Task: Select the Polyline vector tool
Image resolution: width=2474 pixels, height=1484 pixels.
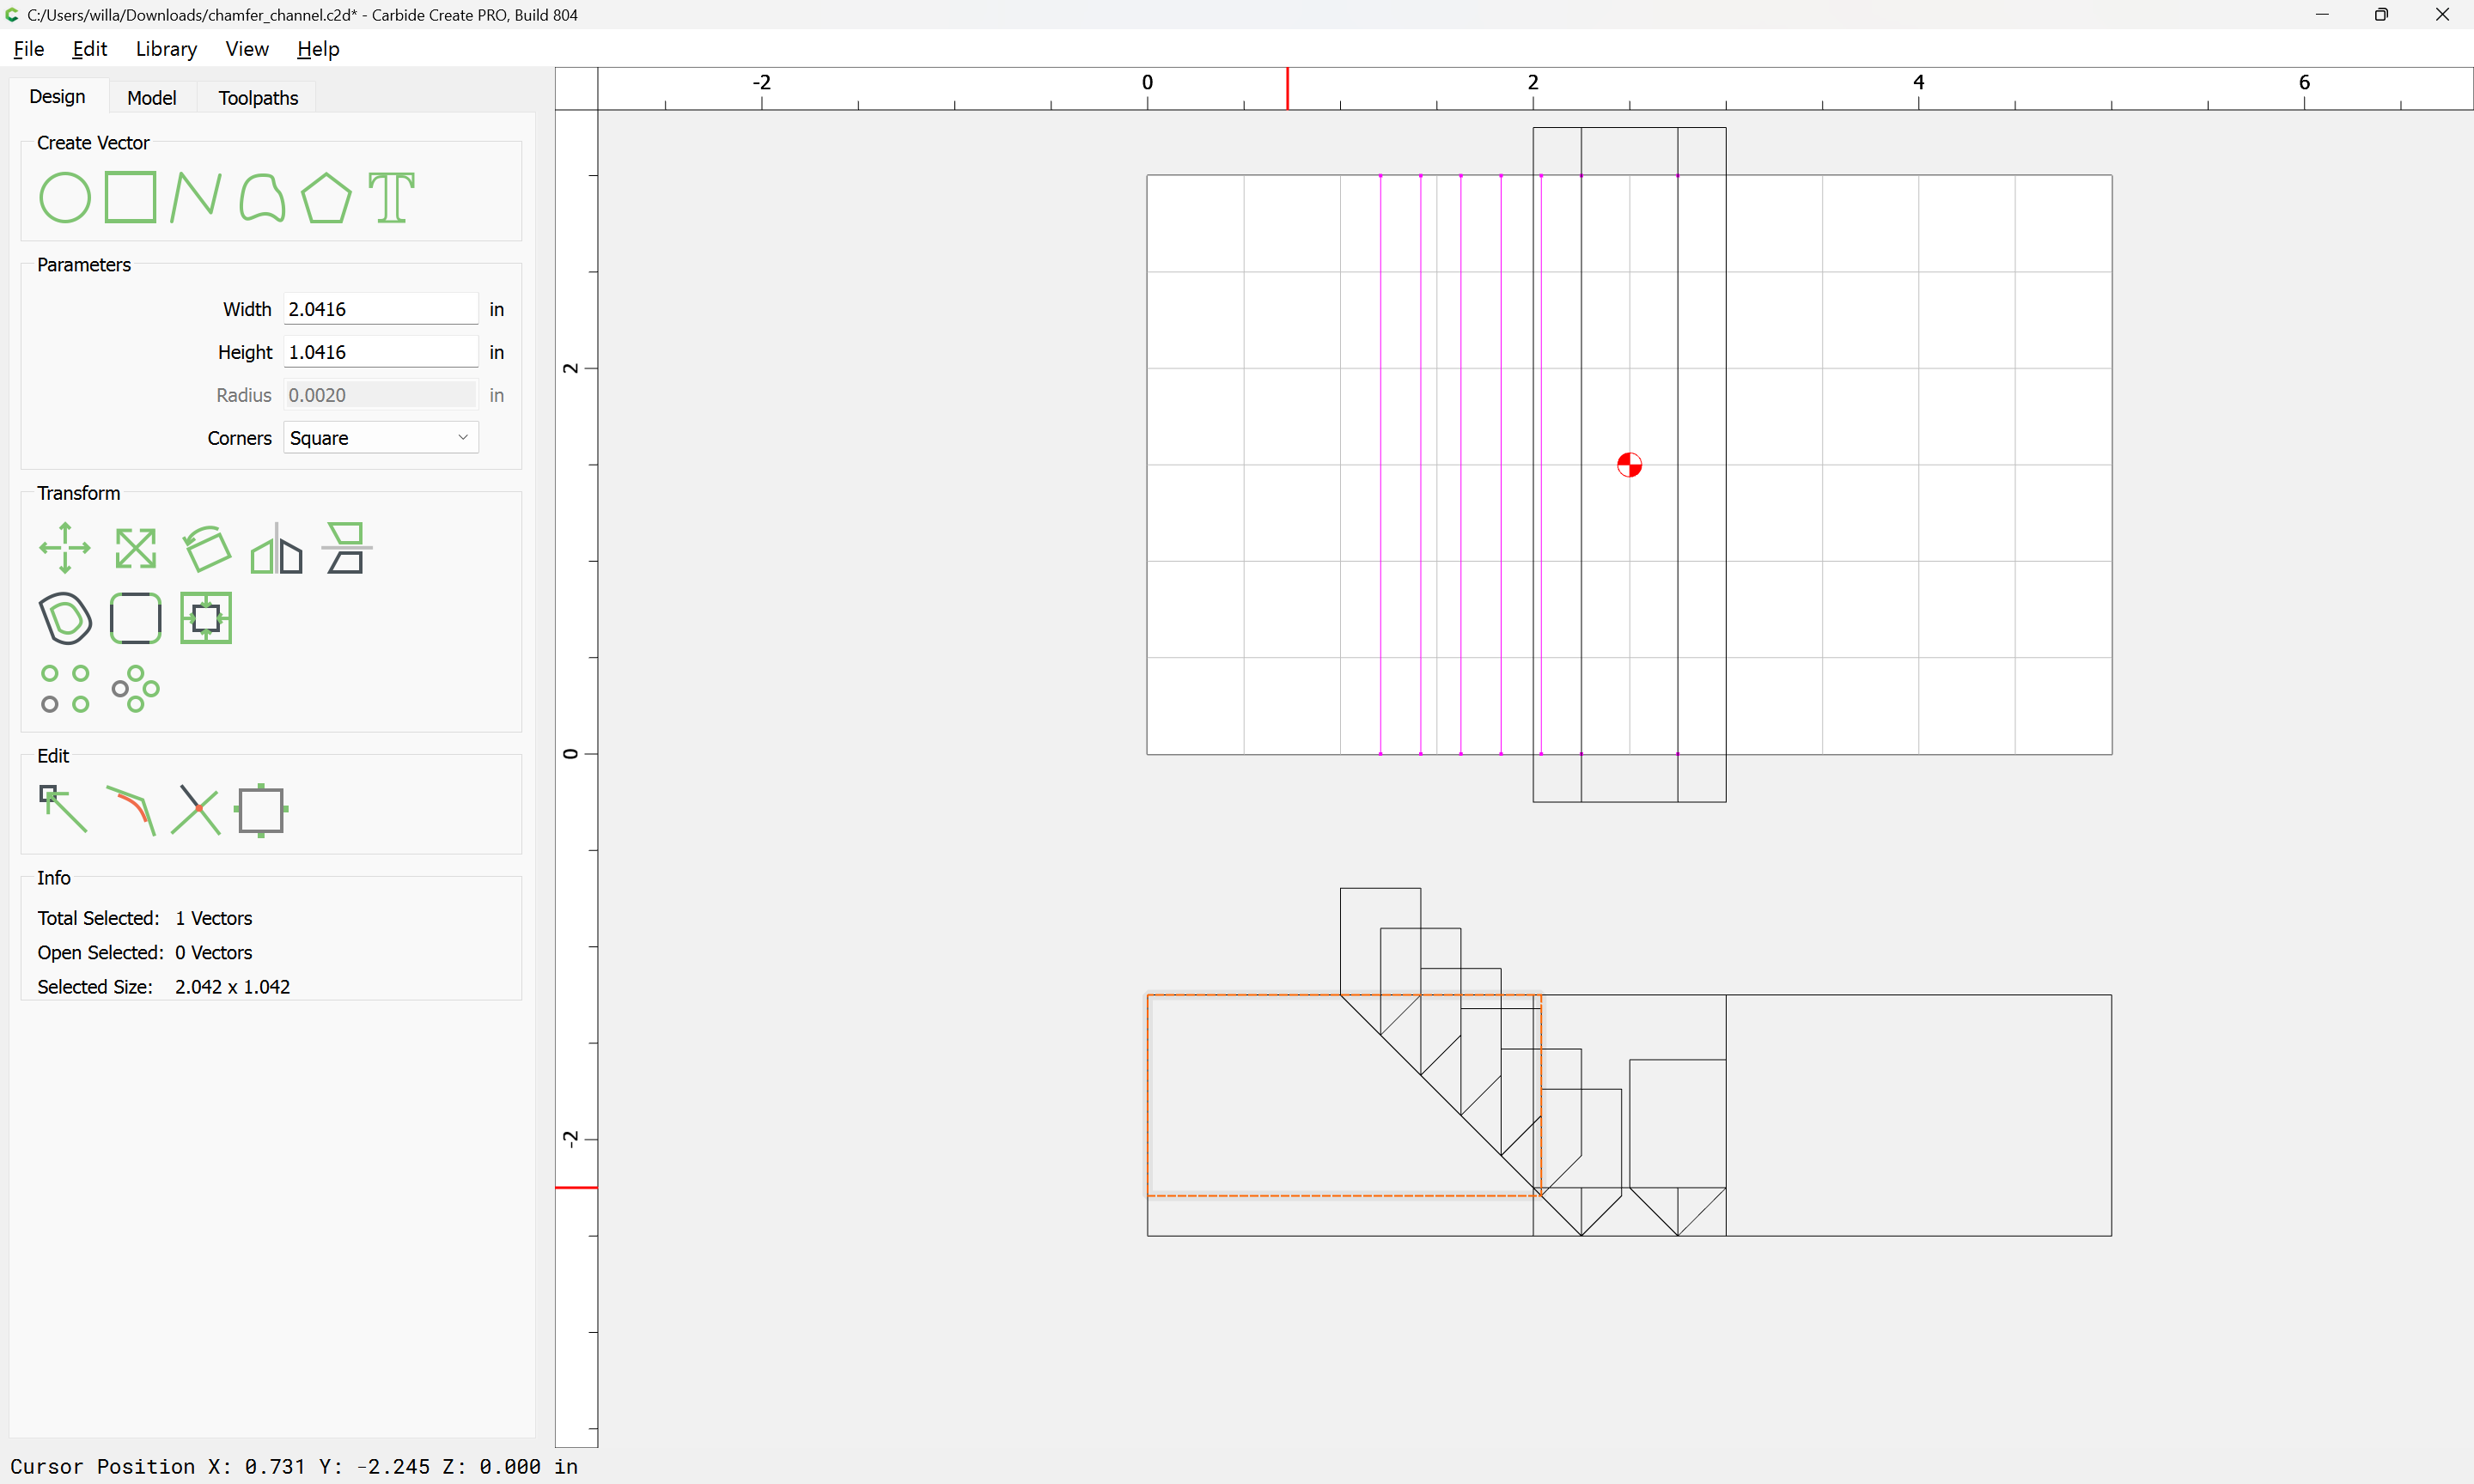Action: [195, 197]
